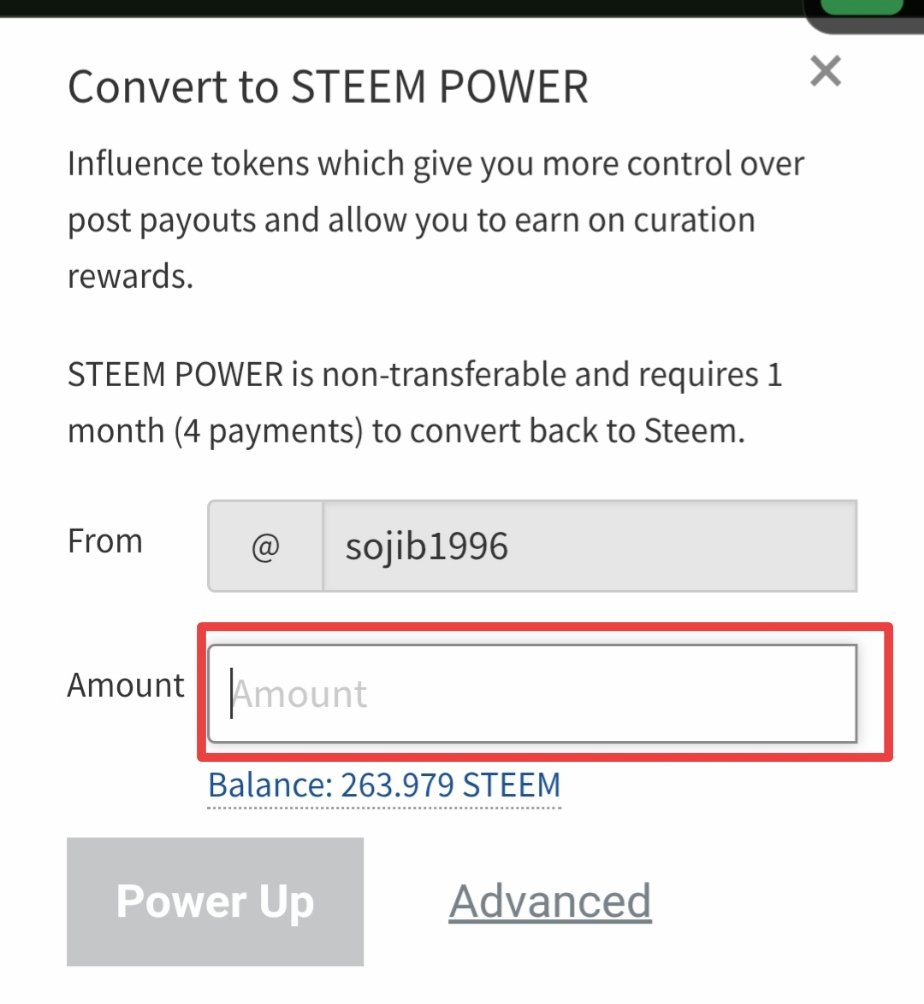Open the Advanced options link

(x=550, y=902)
